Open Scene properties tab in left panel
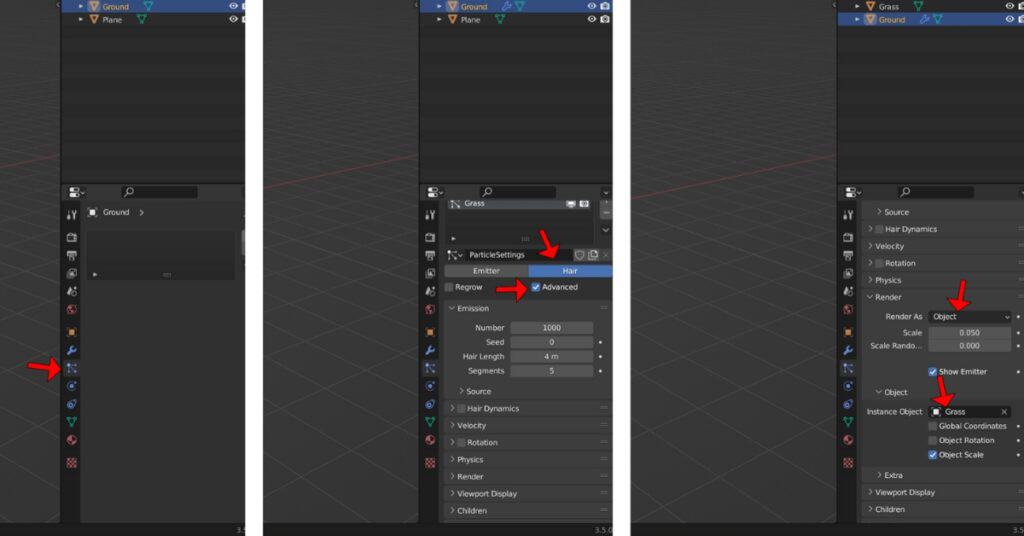 point(72,291)
